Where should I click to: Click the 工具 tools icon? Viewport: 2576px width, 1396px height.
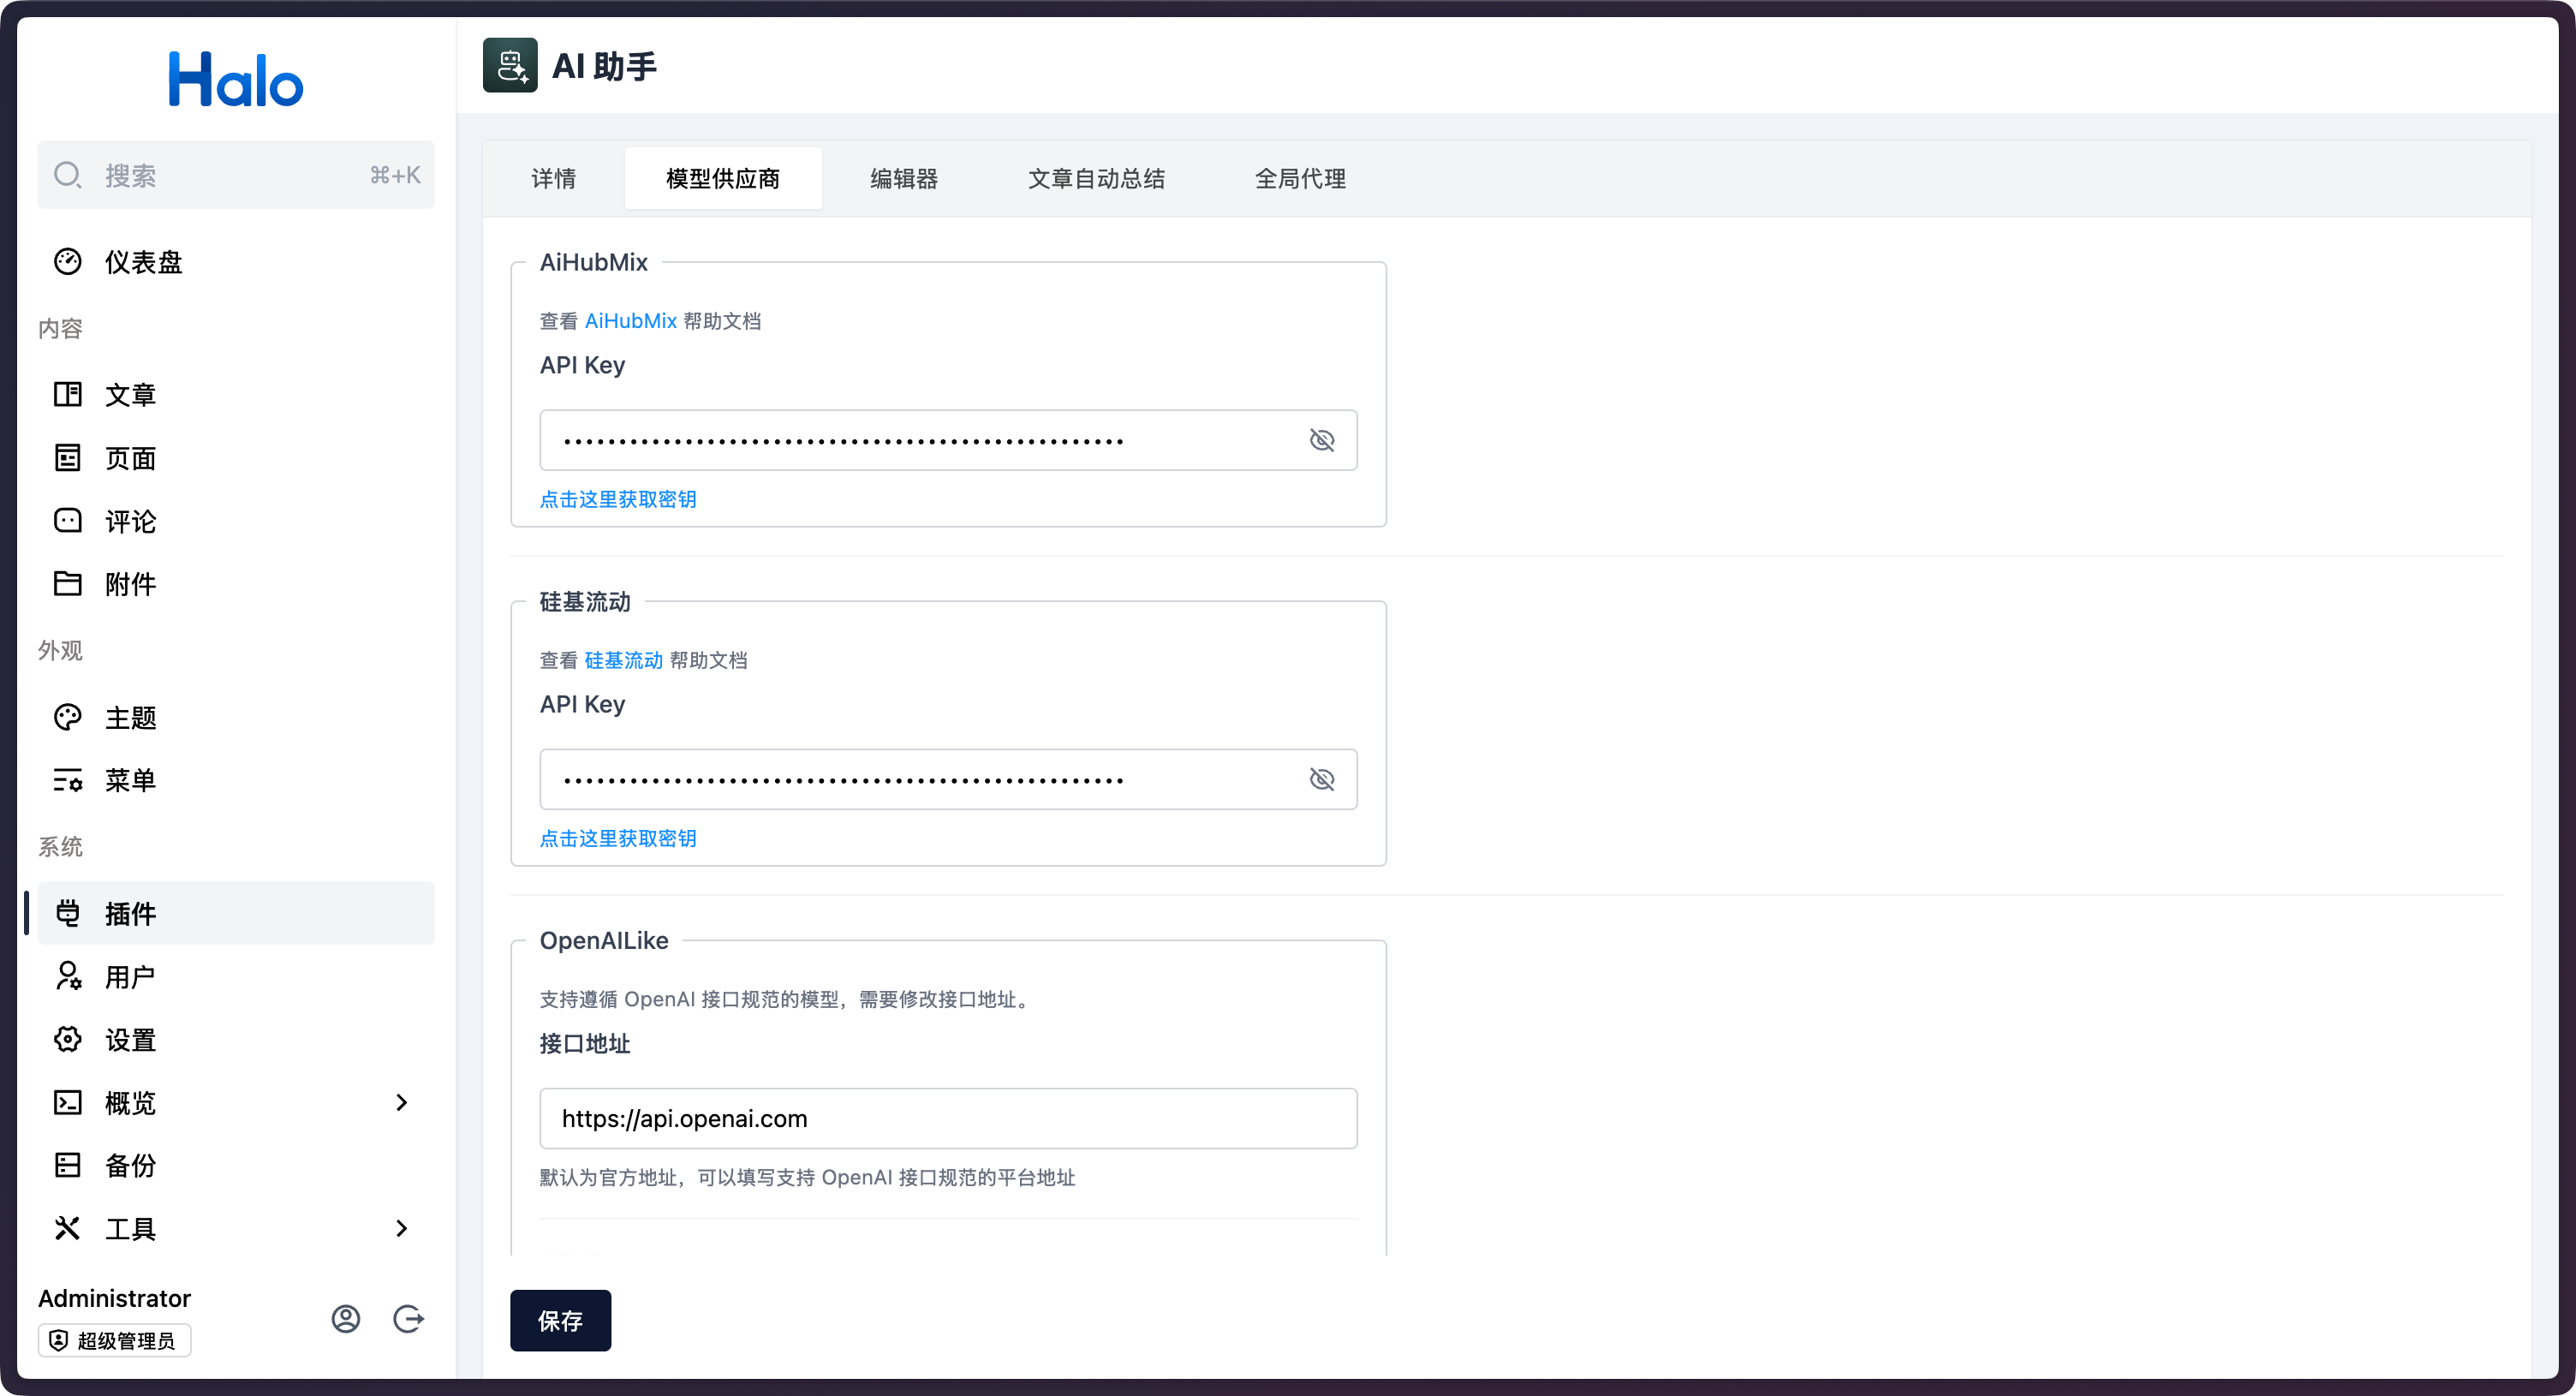point(68,1228)
